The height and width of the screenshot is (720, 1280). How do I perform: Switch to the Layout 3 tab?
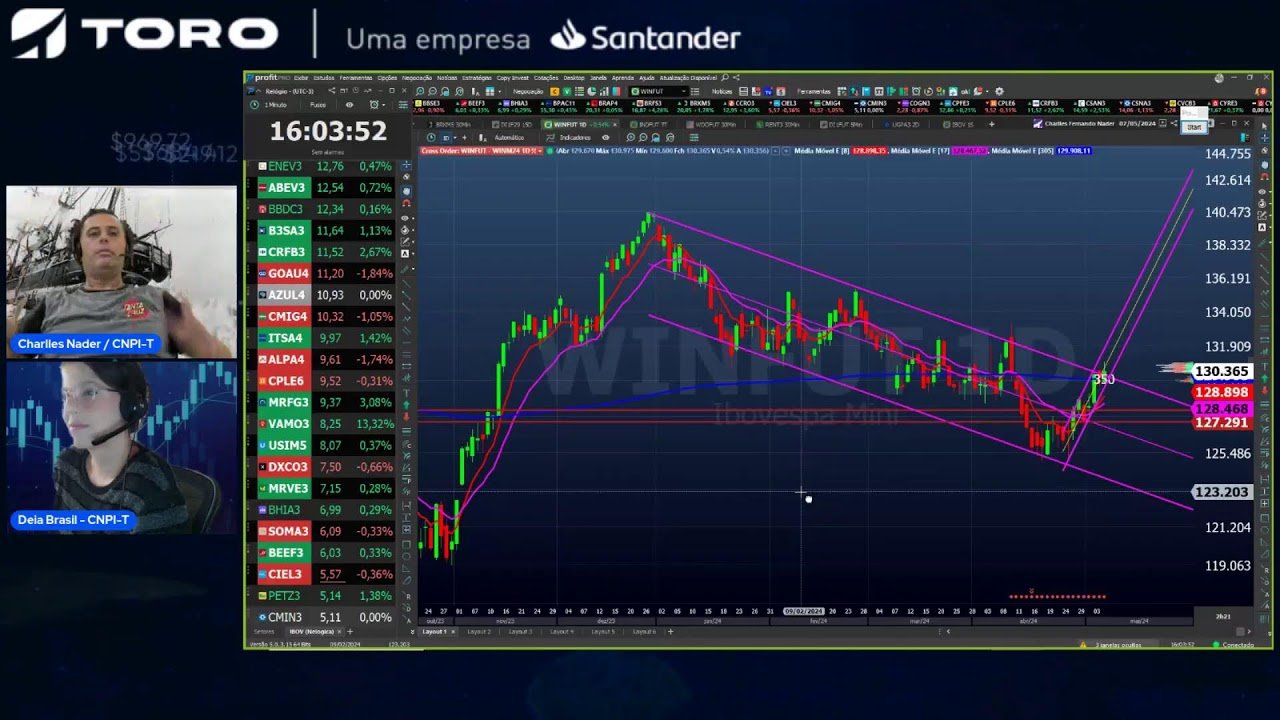click(x=520, y=632)
